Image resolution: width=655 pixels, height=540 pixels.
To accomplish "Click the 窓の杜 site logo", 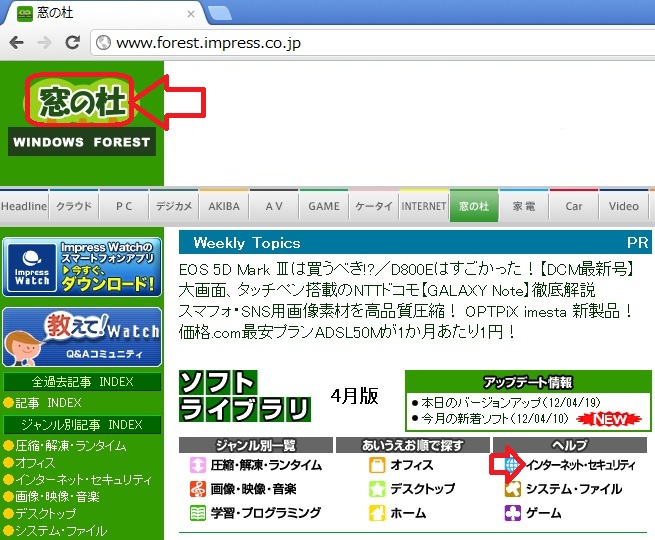I will click(x=79, y=100).
